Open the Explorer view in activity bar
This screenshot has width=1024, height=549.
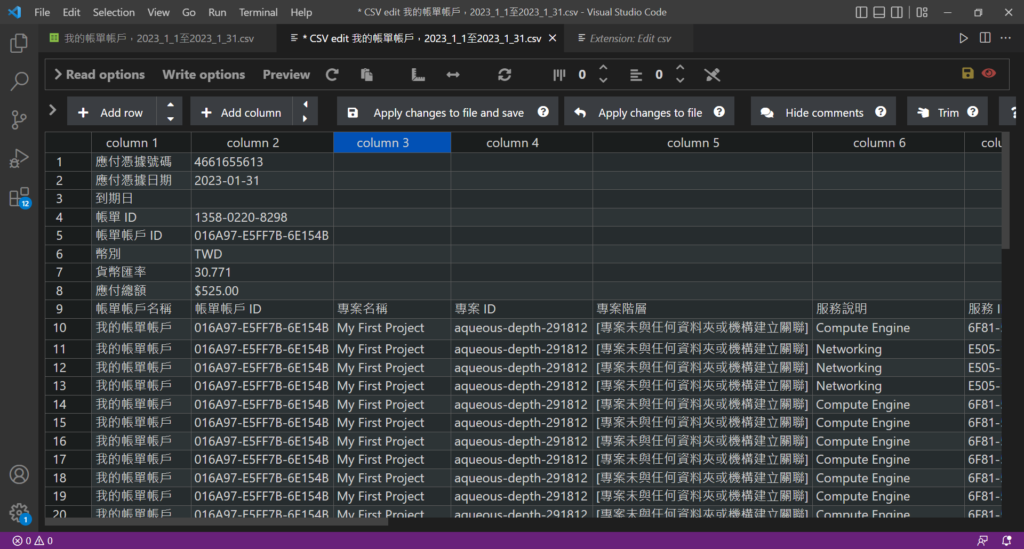tap(19, 43)
